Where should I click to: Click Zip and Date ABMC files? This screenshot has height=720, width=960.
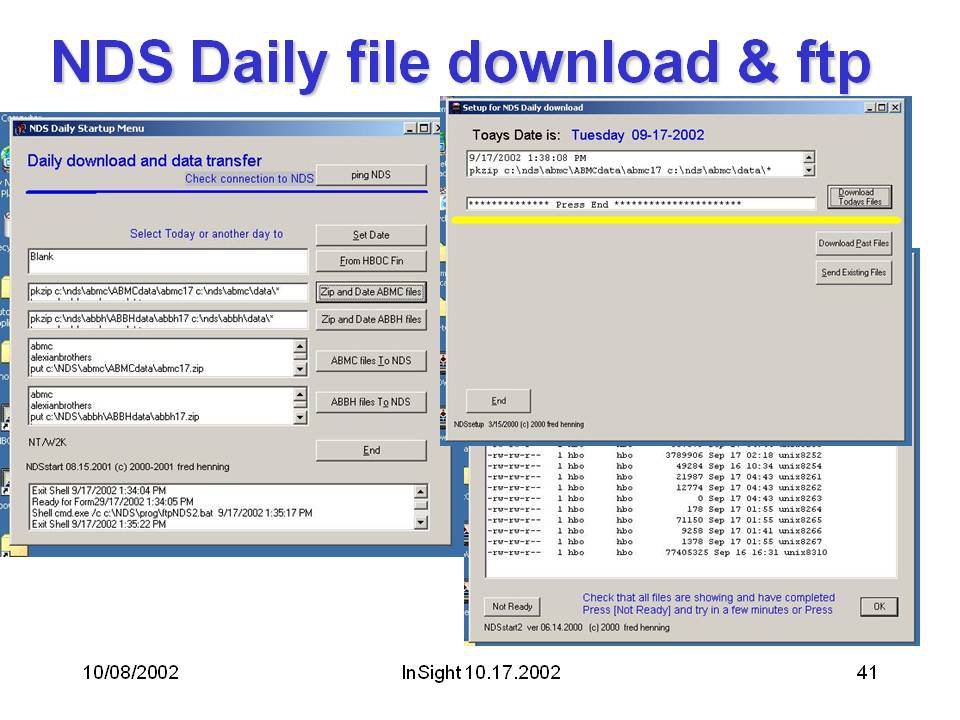tap(371, 292)
